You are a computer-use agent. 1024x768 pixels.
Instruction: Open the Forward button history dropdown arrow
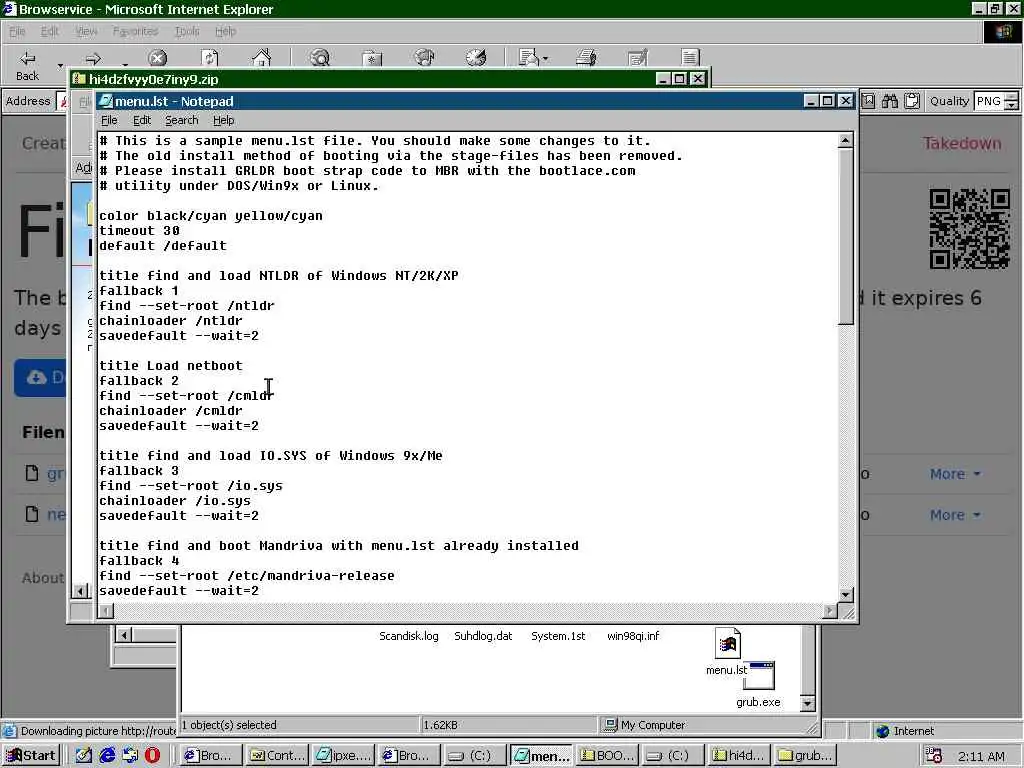[125, 65]
